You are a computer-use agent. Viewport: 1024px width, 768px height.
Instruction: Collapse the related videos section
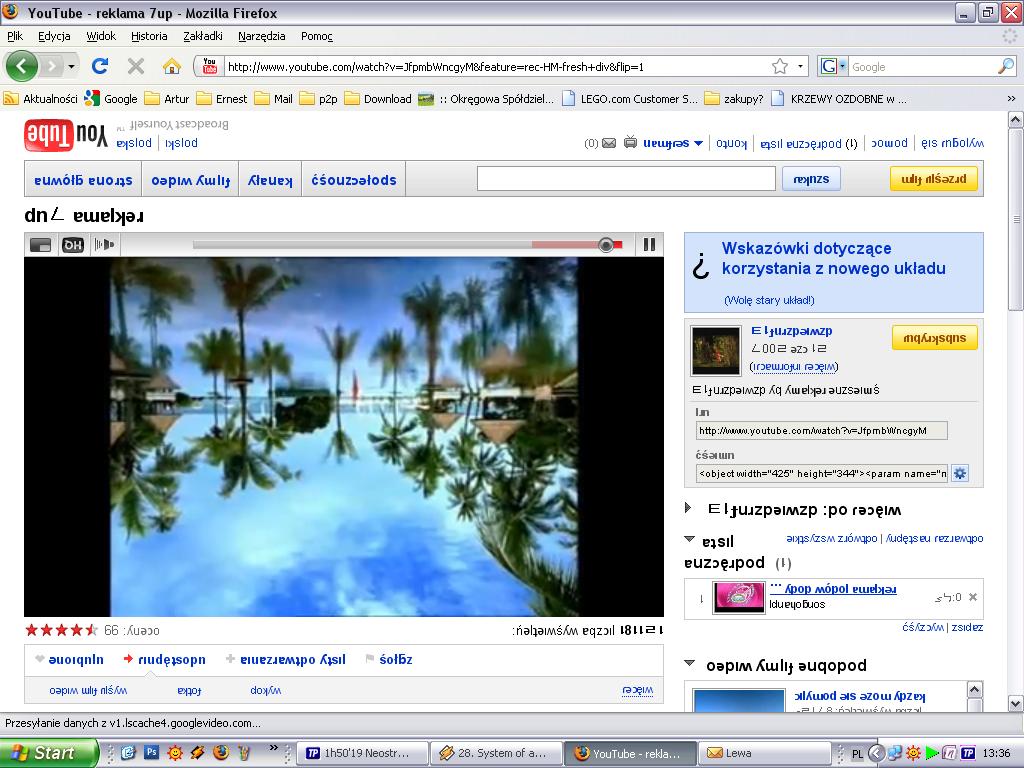pyautogui.click(x=689, y=664)
